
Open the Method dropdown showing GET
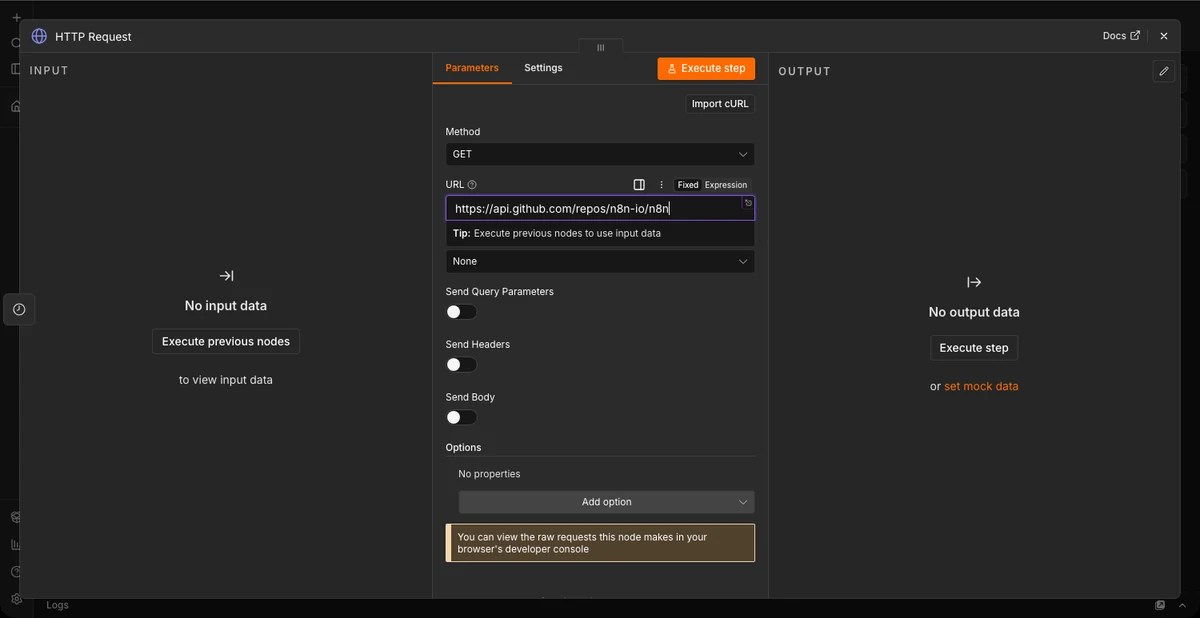pos(600,154)
